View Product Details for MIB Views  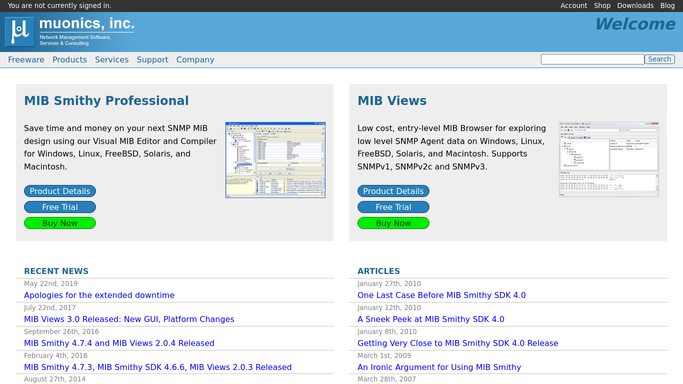tap(393, 191)
